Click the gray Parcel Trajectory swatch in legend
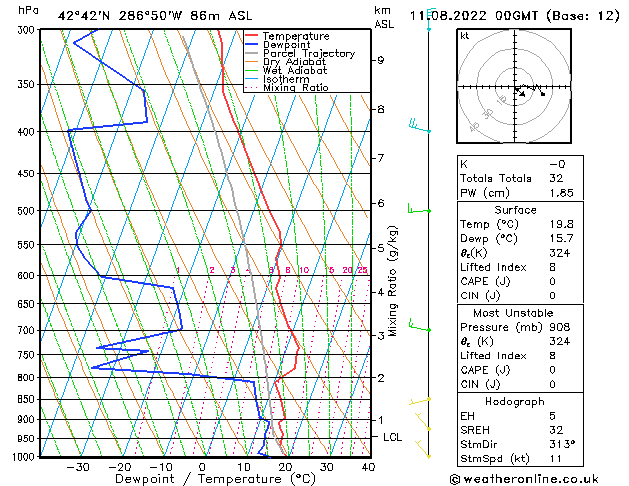 tap(251, 53)
